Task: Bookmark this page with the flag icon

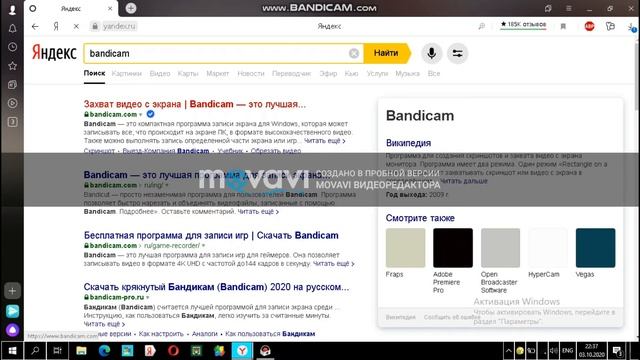Action: [563, 26]
